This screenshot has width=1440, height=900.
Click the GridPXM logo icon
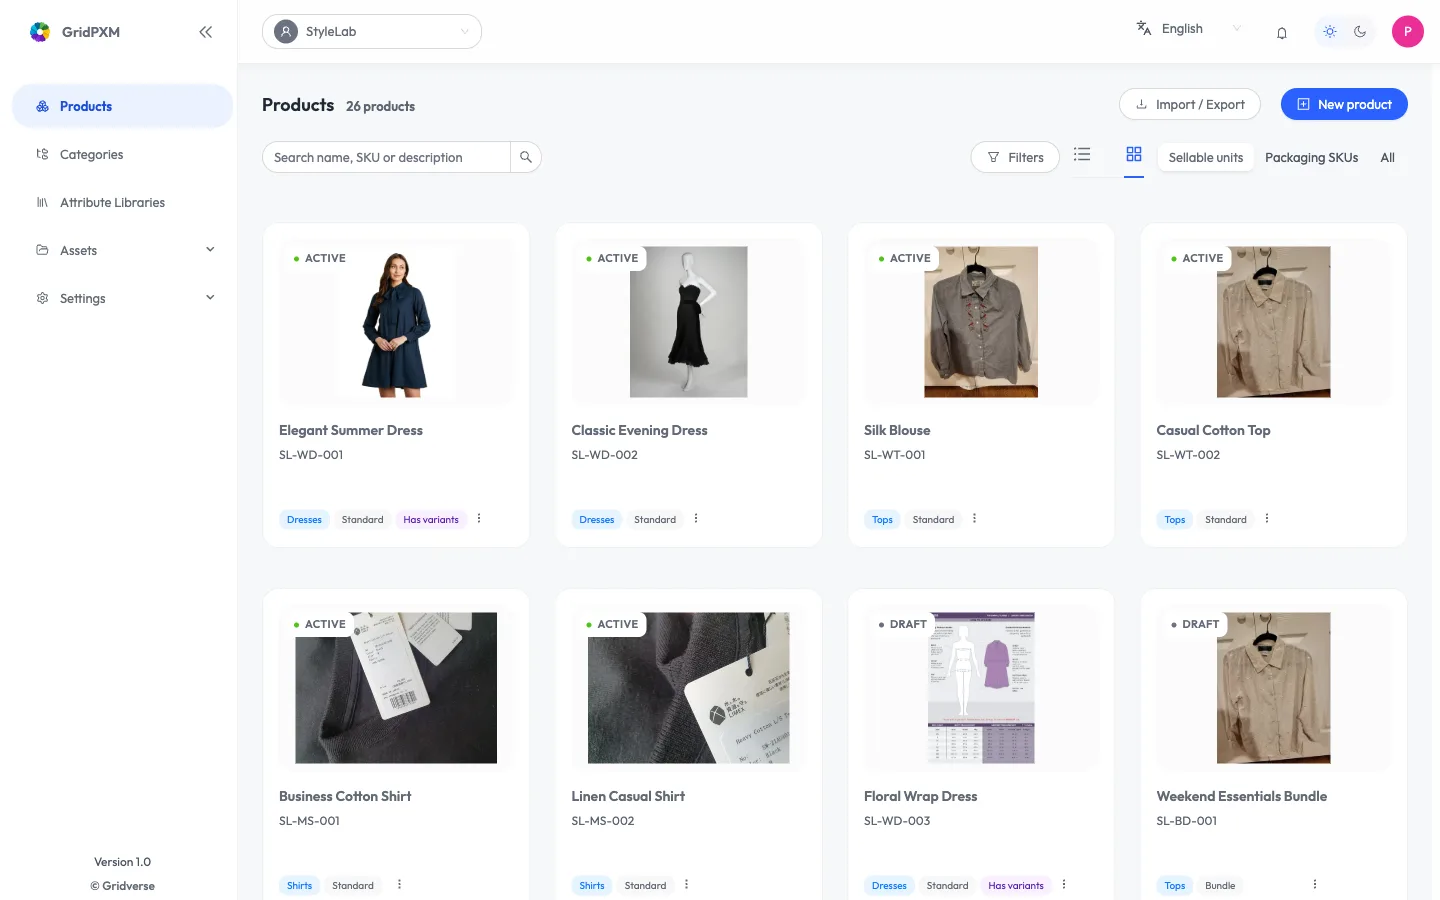(x=40, y=32)
